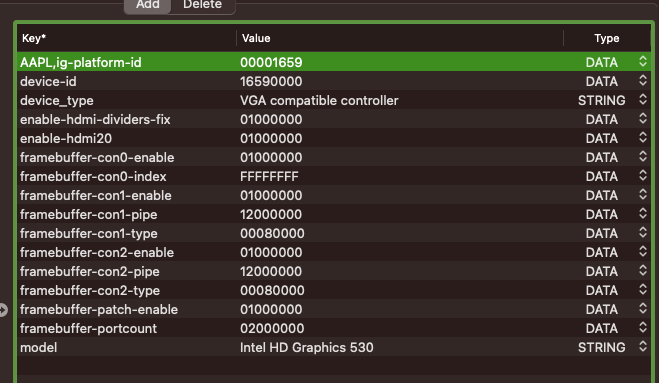Click value 12000000 in framebuffer-con2-pipe row
The width and height of the screenshot is (659, 383).
coord(271,272)
